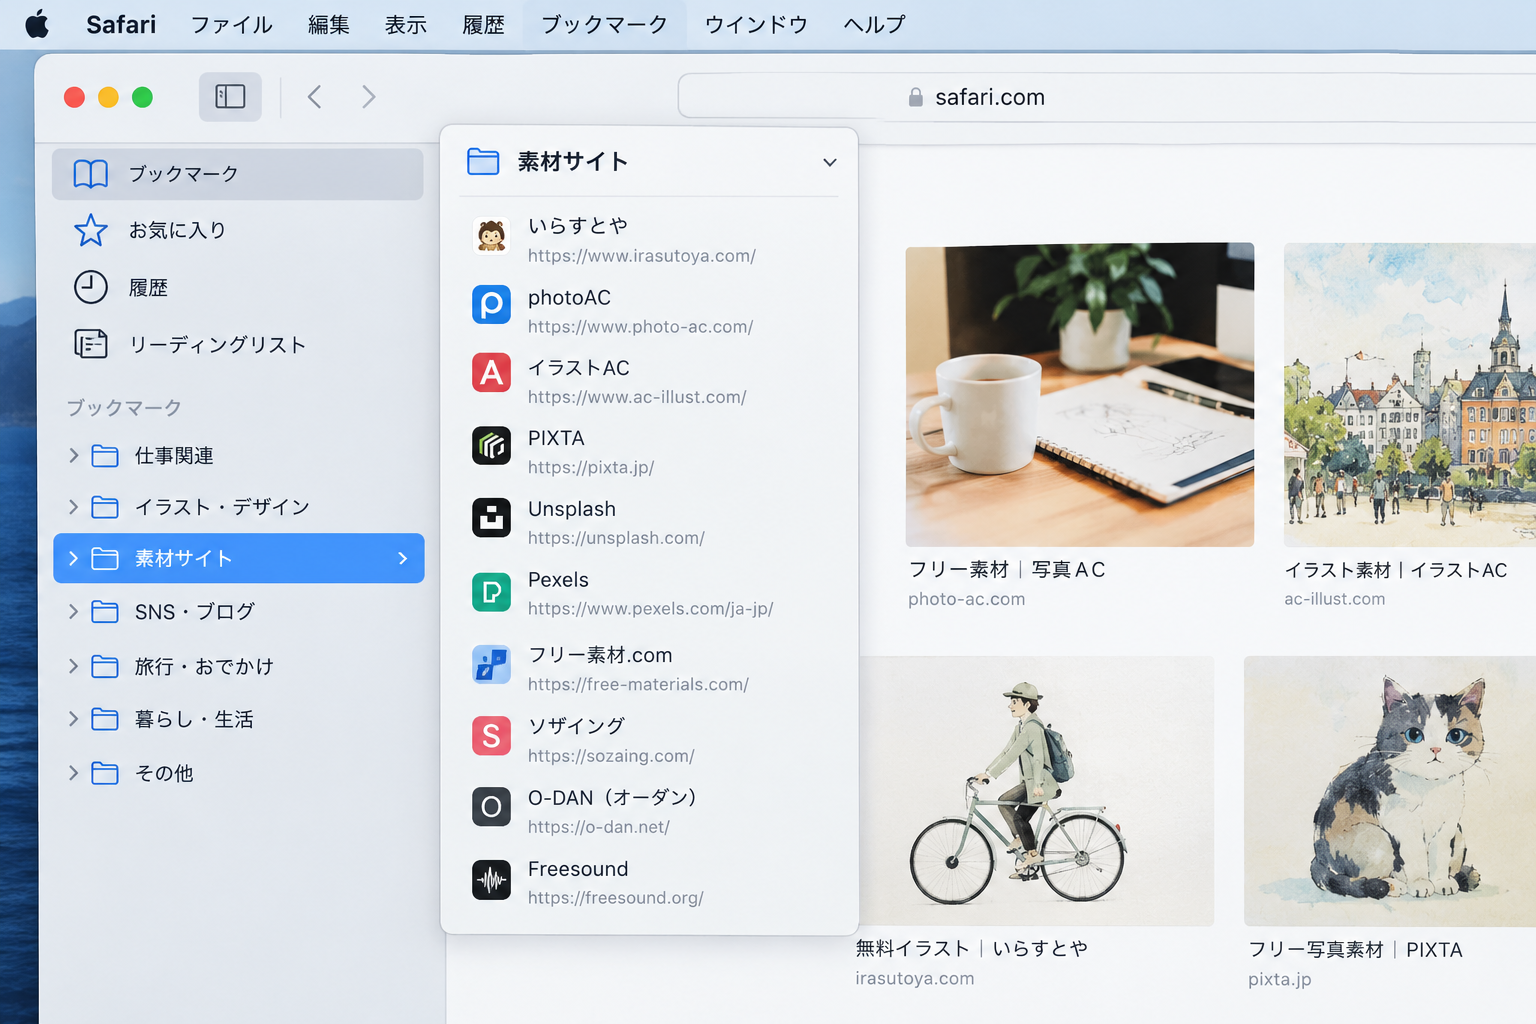1536x1024 pixels.
Task: Open the https://www.irasutoya.com/ bookmark link
Action: click(x=642, y=256)
